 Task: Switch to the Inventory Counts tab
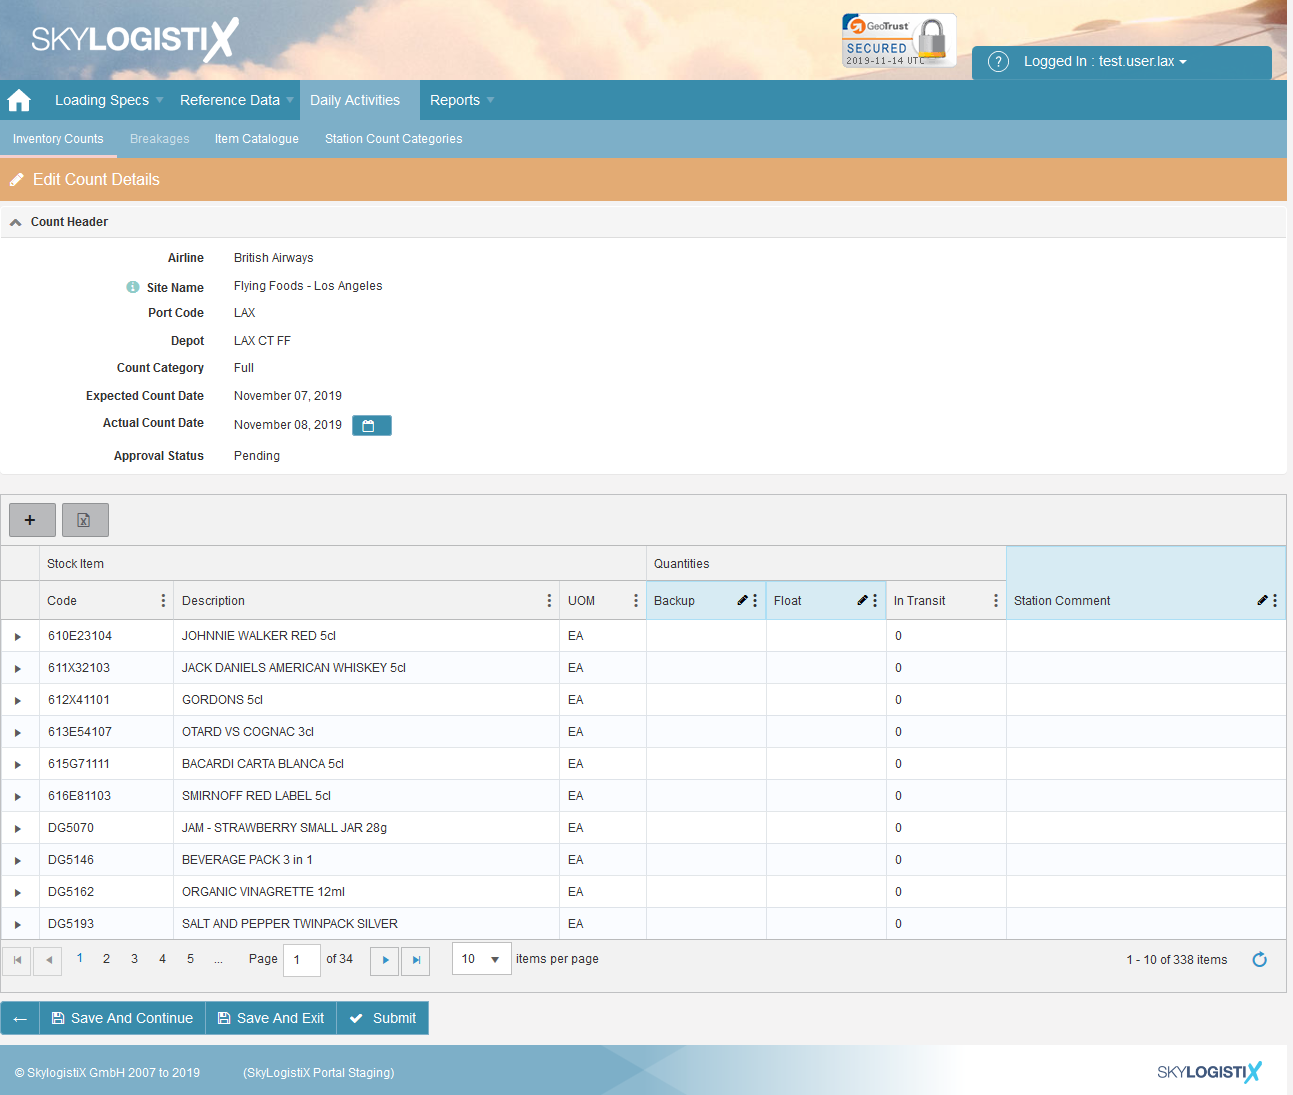58,139
